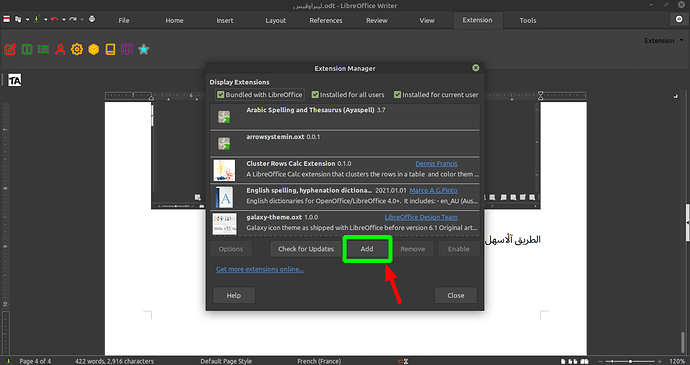
Task: Click the green two-column layout icon
Action: click(27, 49)
